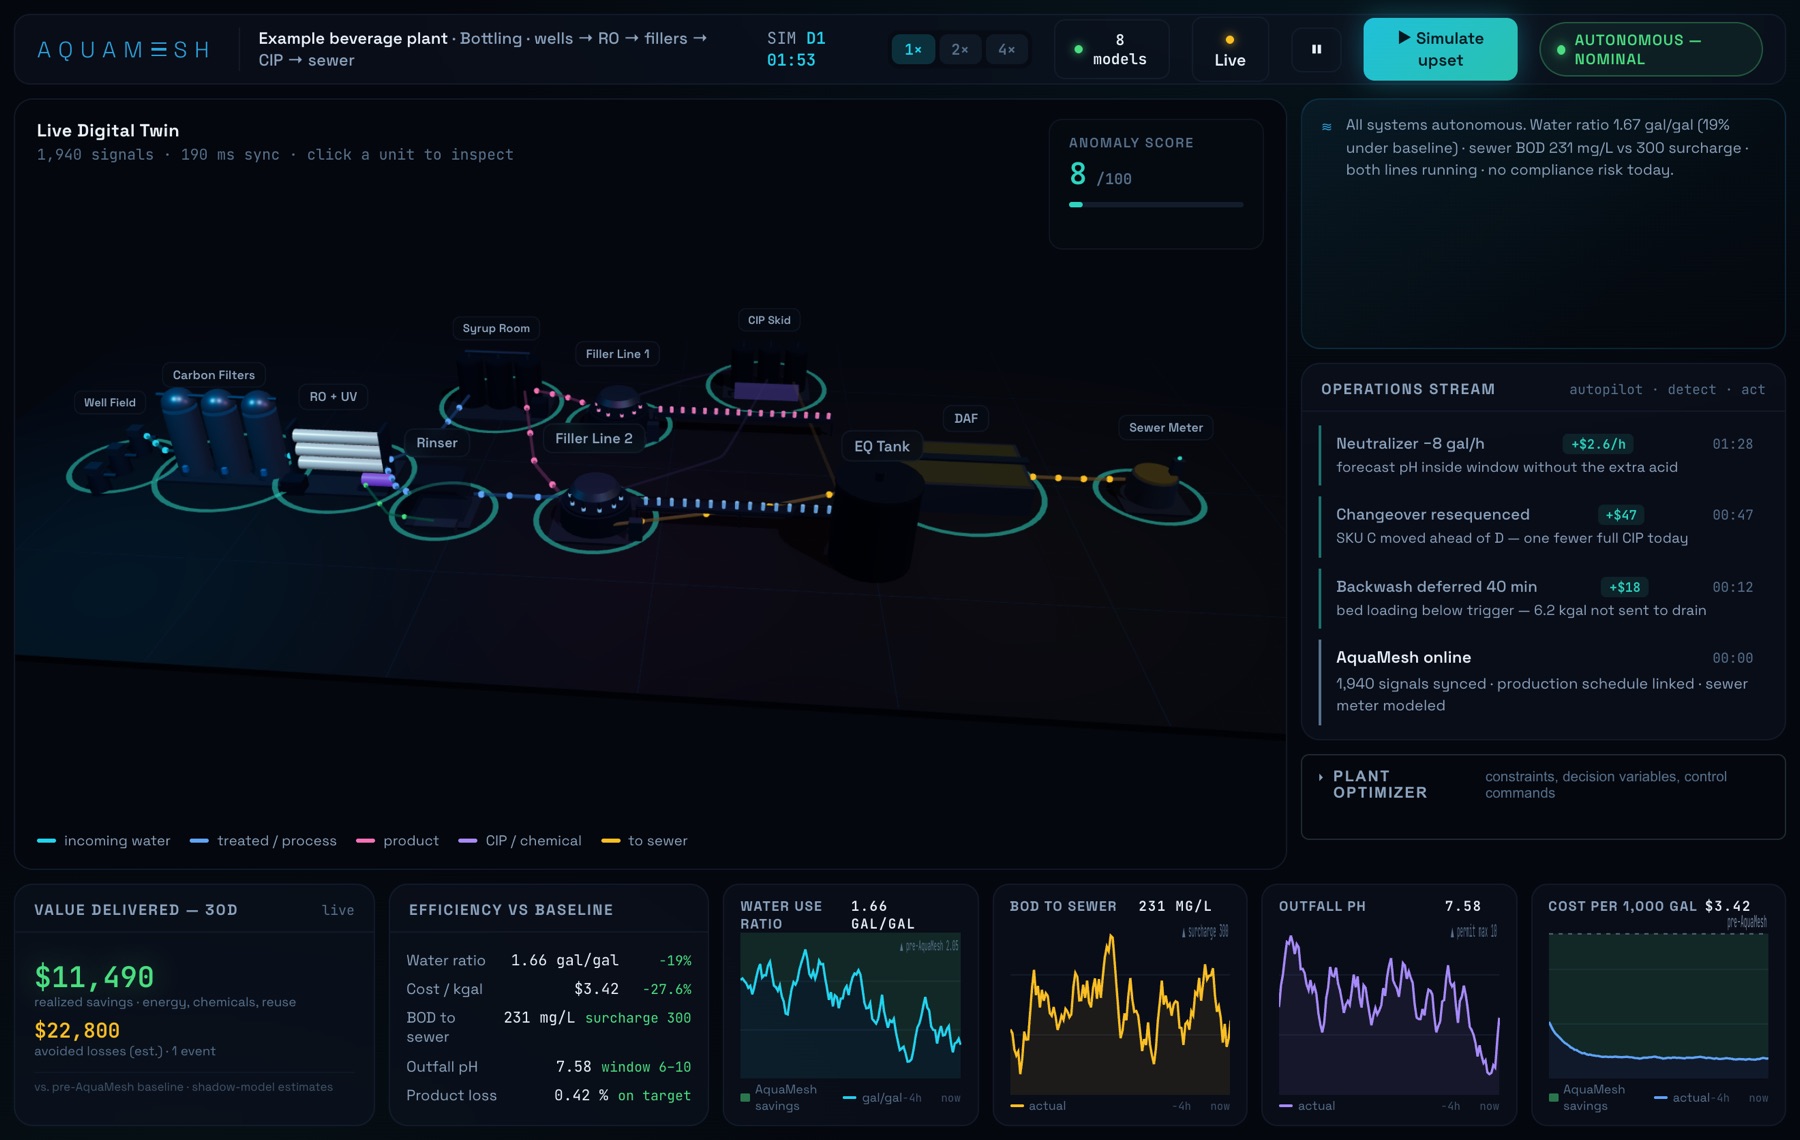
Task: Inspect the CIP Skid unit
Action: pyautogui.click(x=767, y=380)
